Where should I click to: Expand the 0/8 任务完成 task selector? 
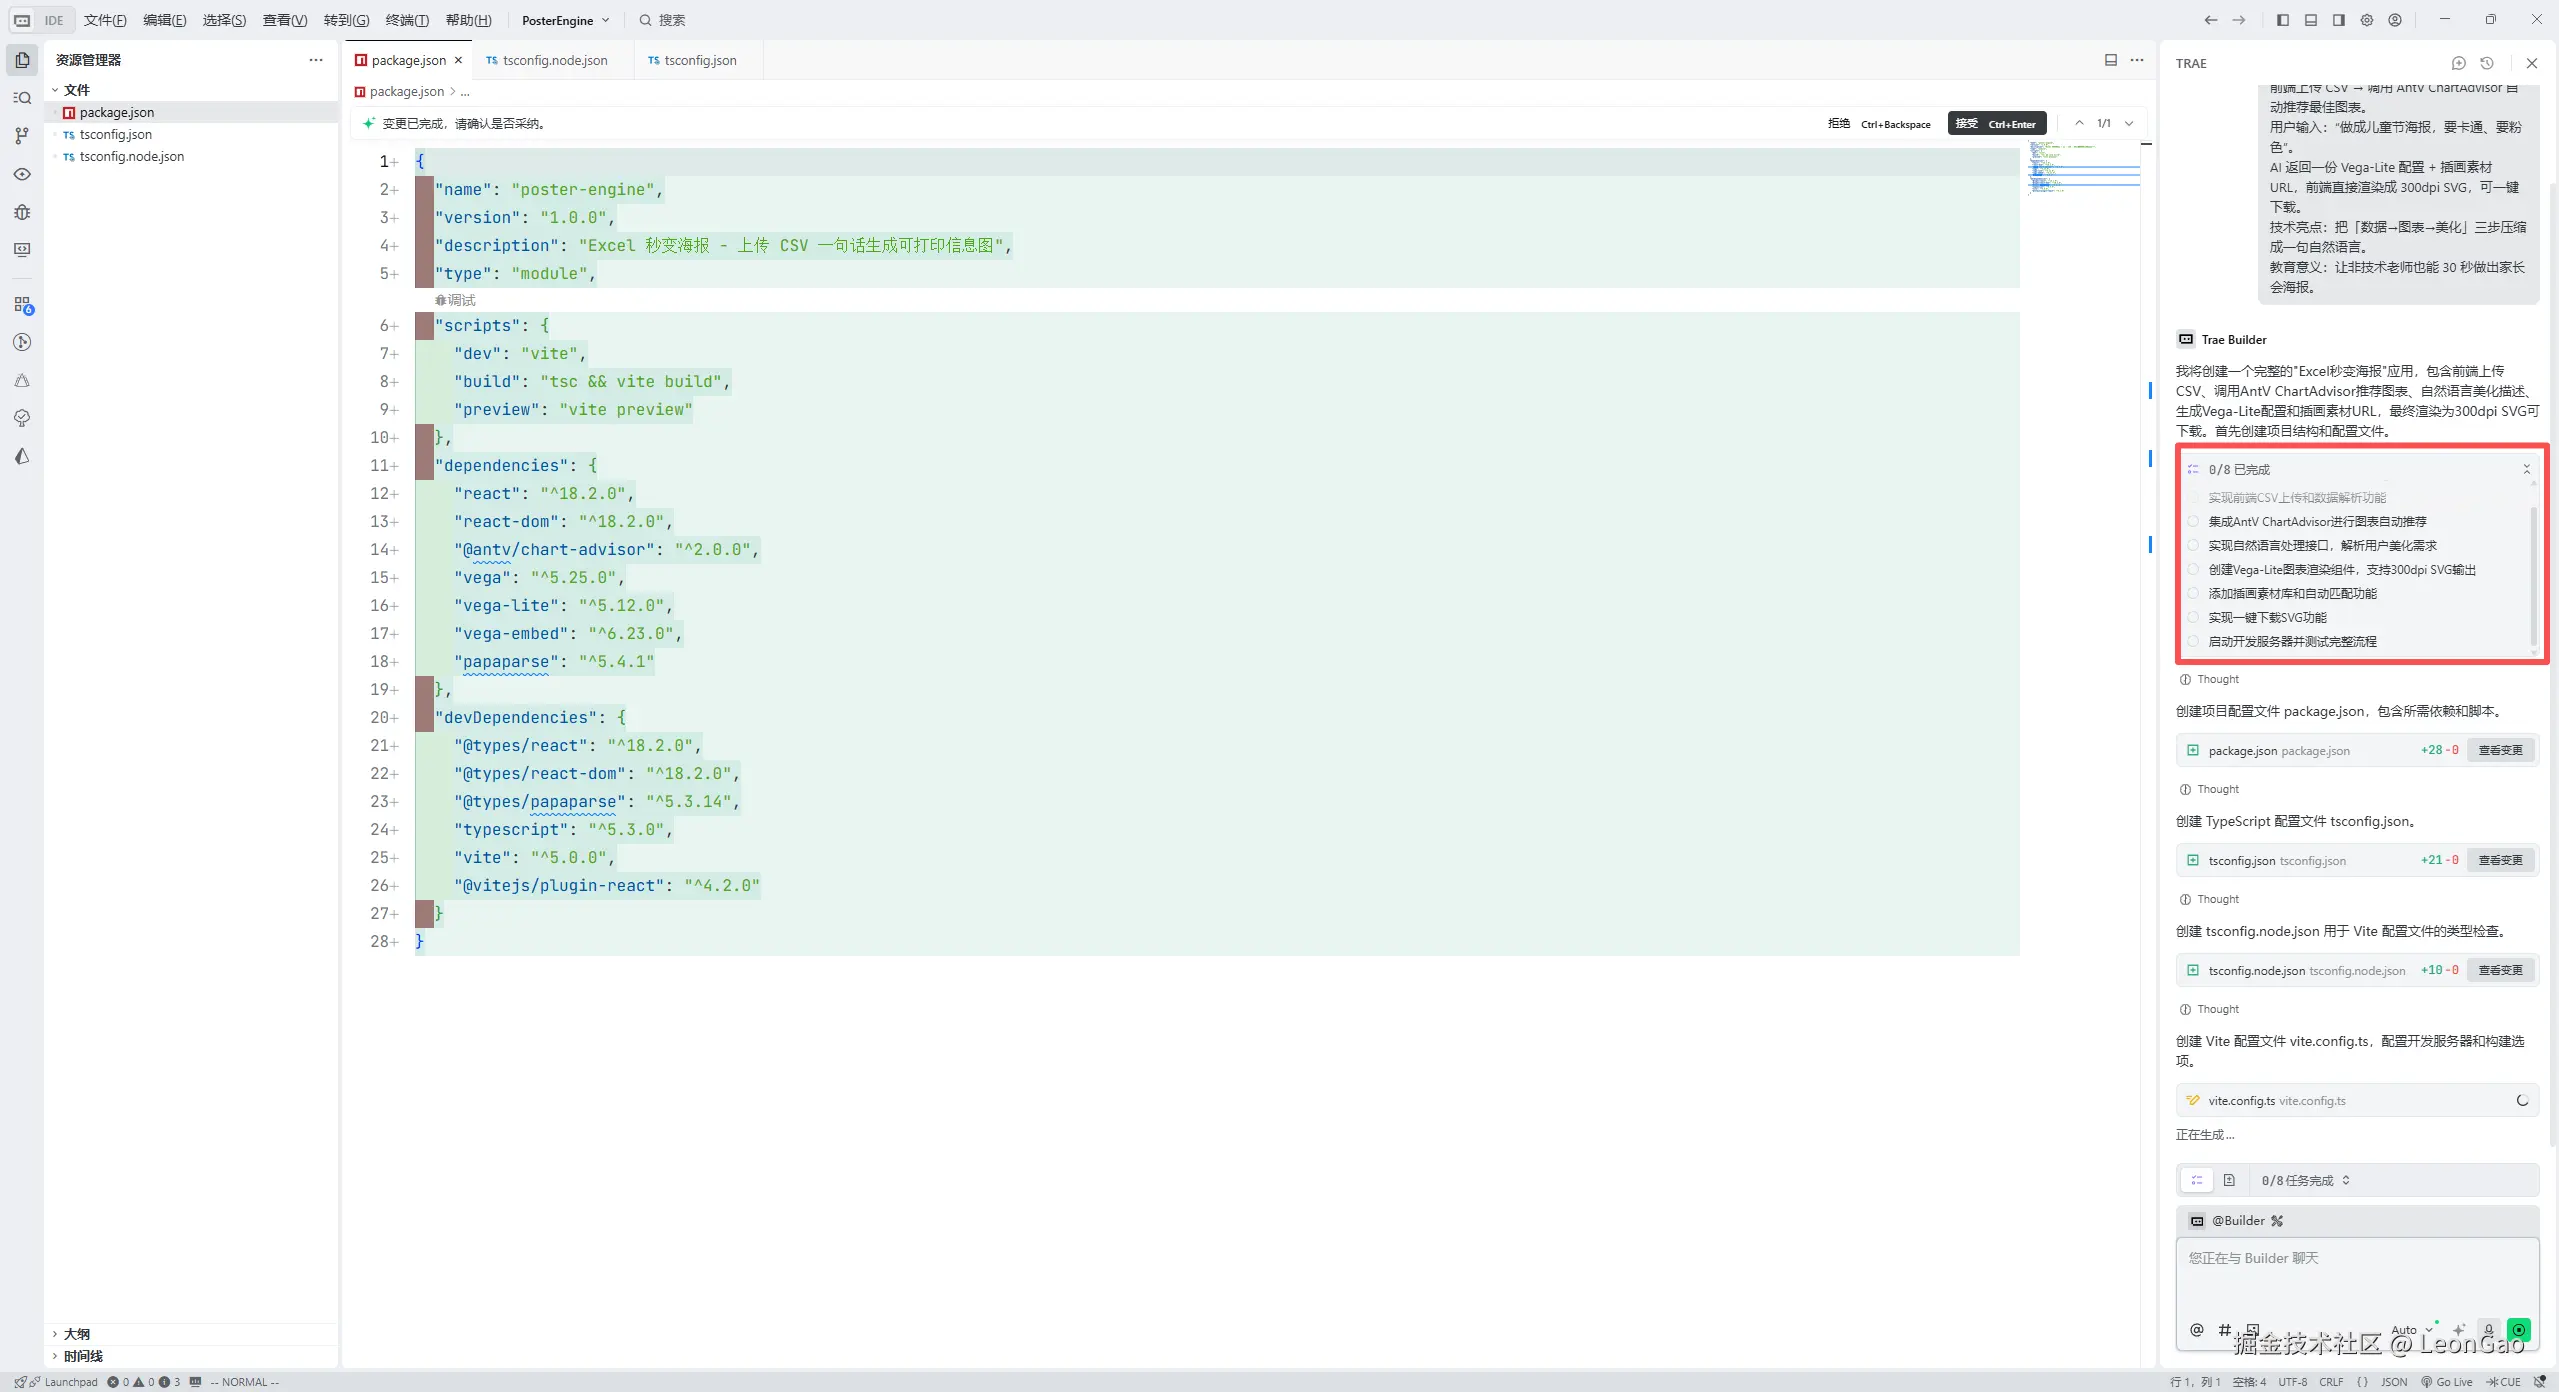[2305, 1180]
